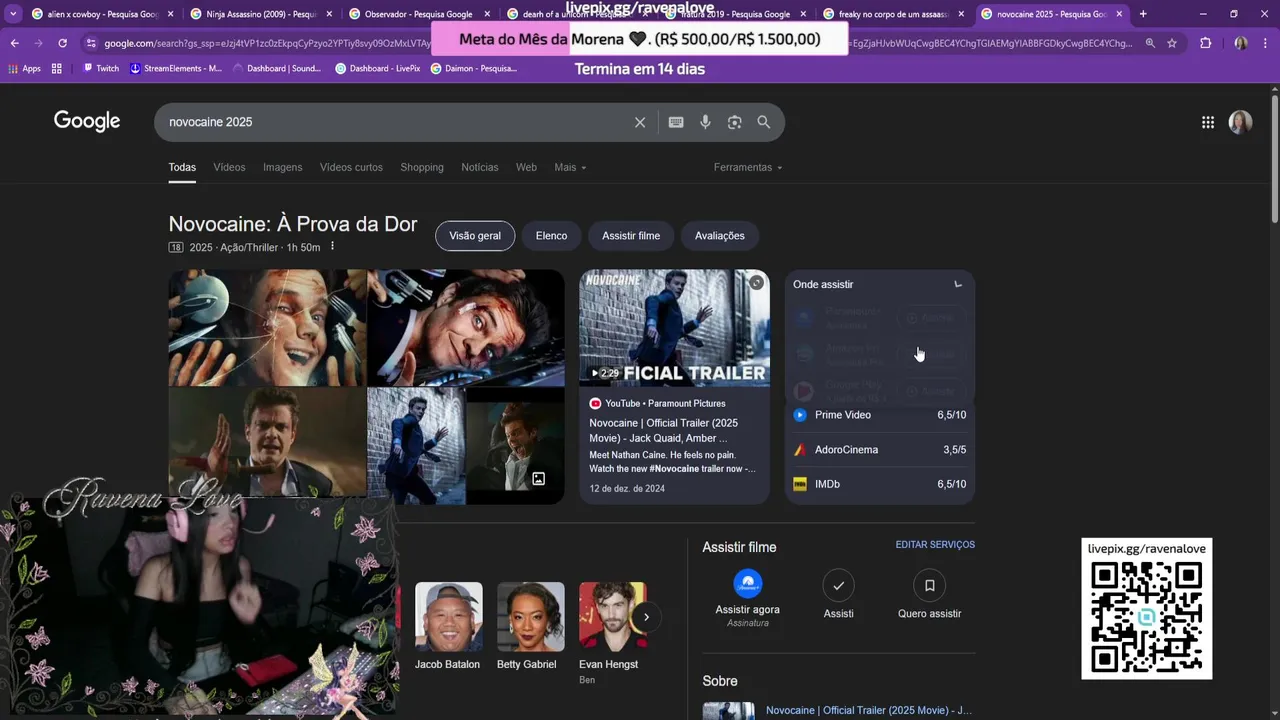Open the Daimon Pesquisa bookmark
This screenshot has width=1280, height=720.
pos(474,68)
